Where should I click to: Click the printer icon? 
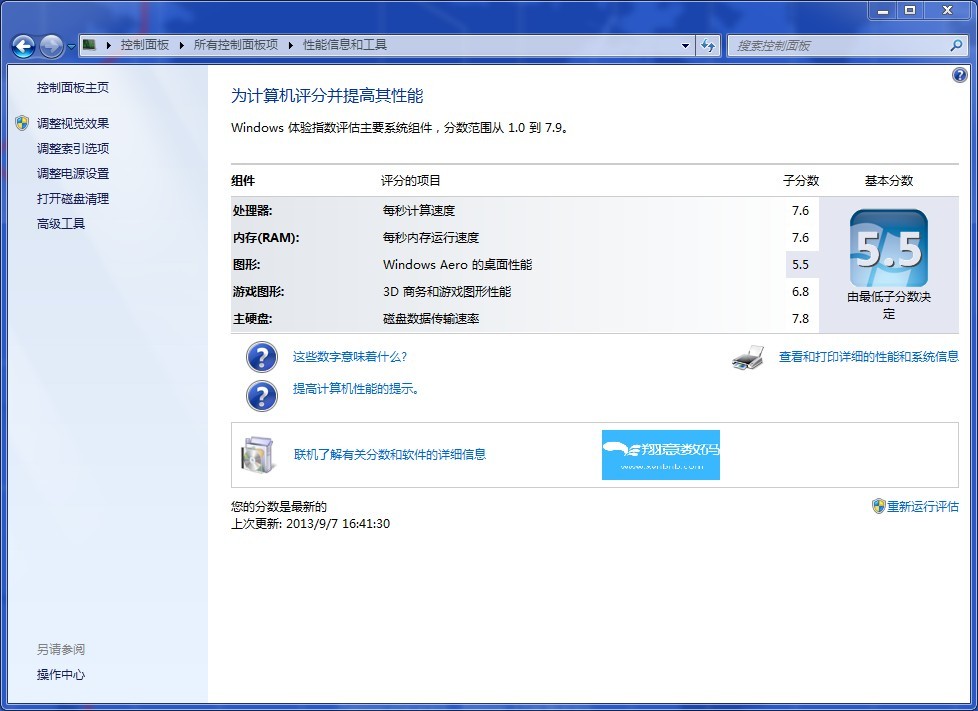coord(748,357)
